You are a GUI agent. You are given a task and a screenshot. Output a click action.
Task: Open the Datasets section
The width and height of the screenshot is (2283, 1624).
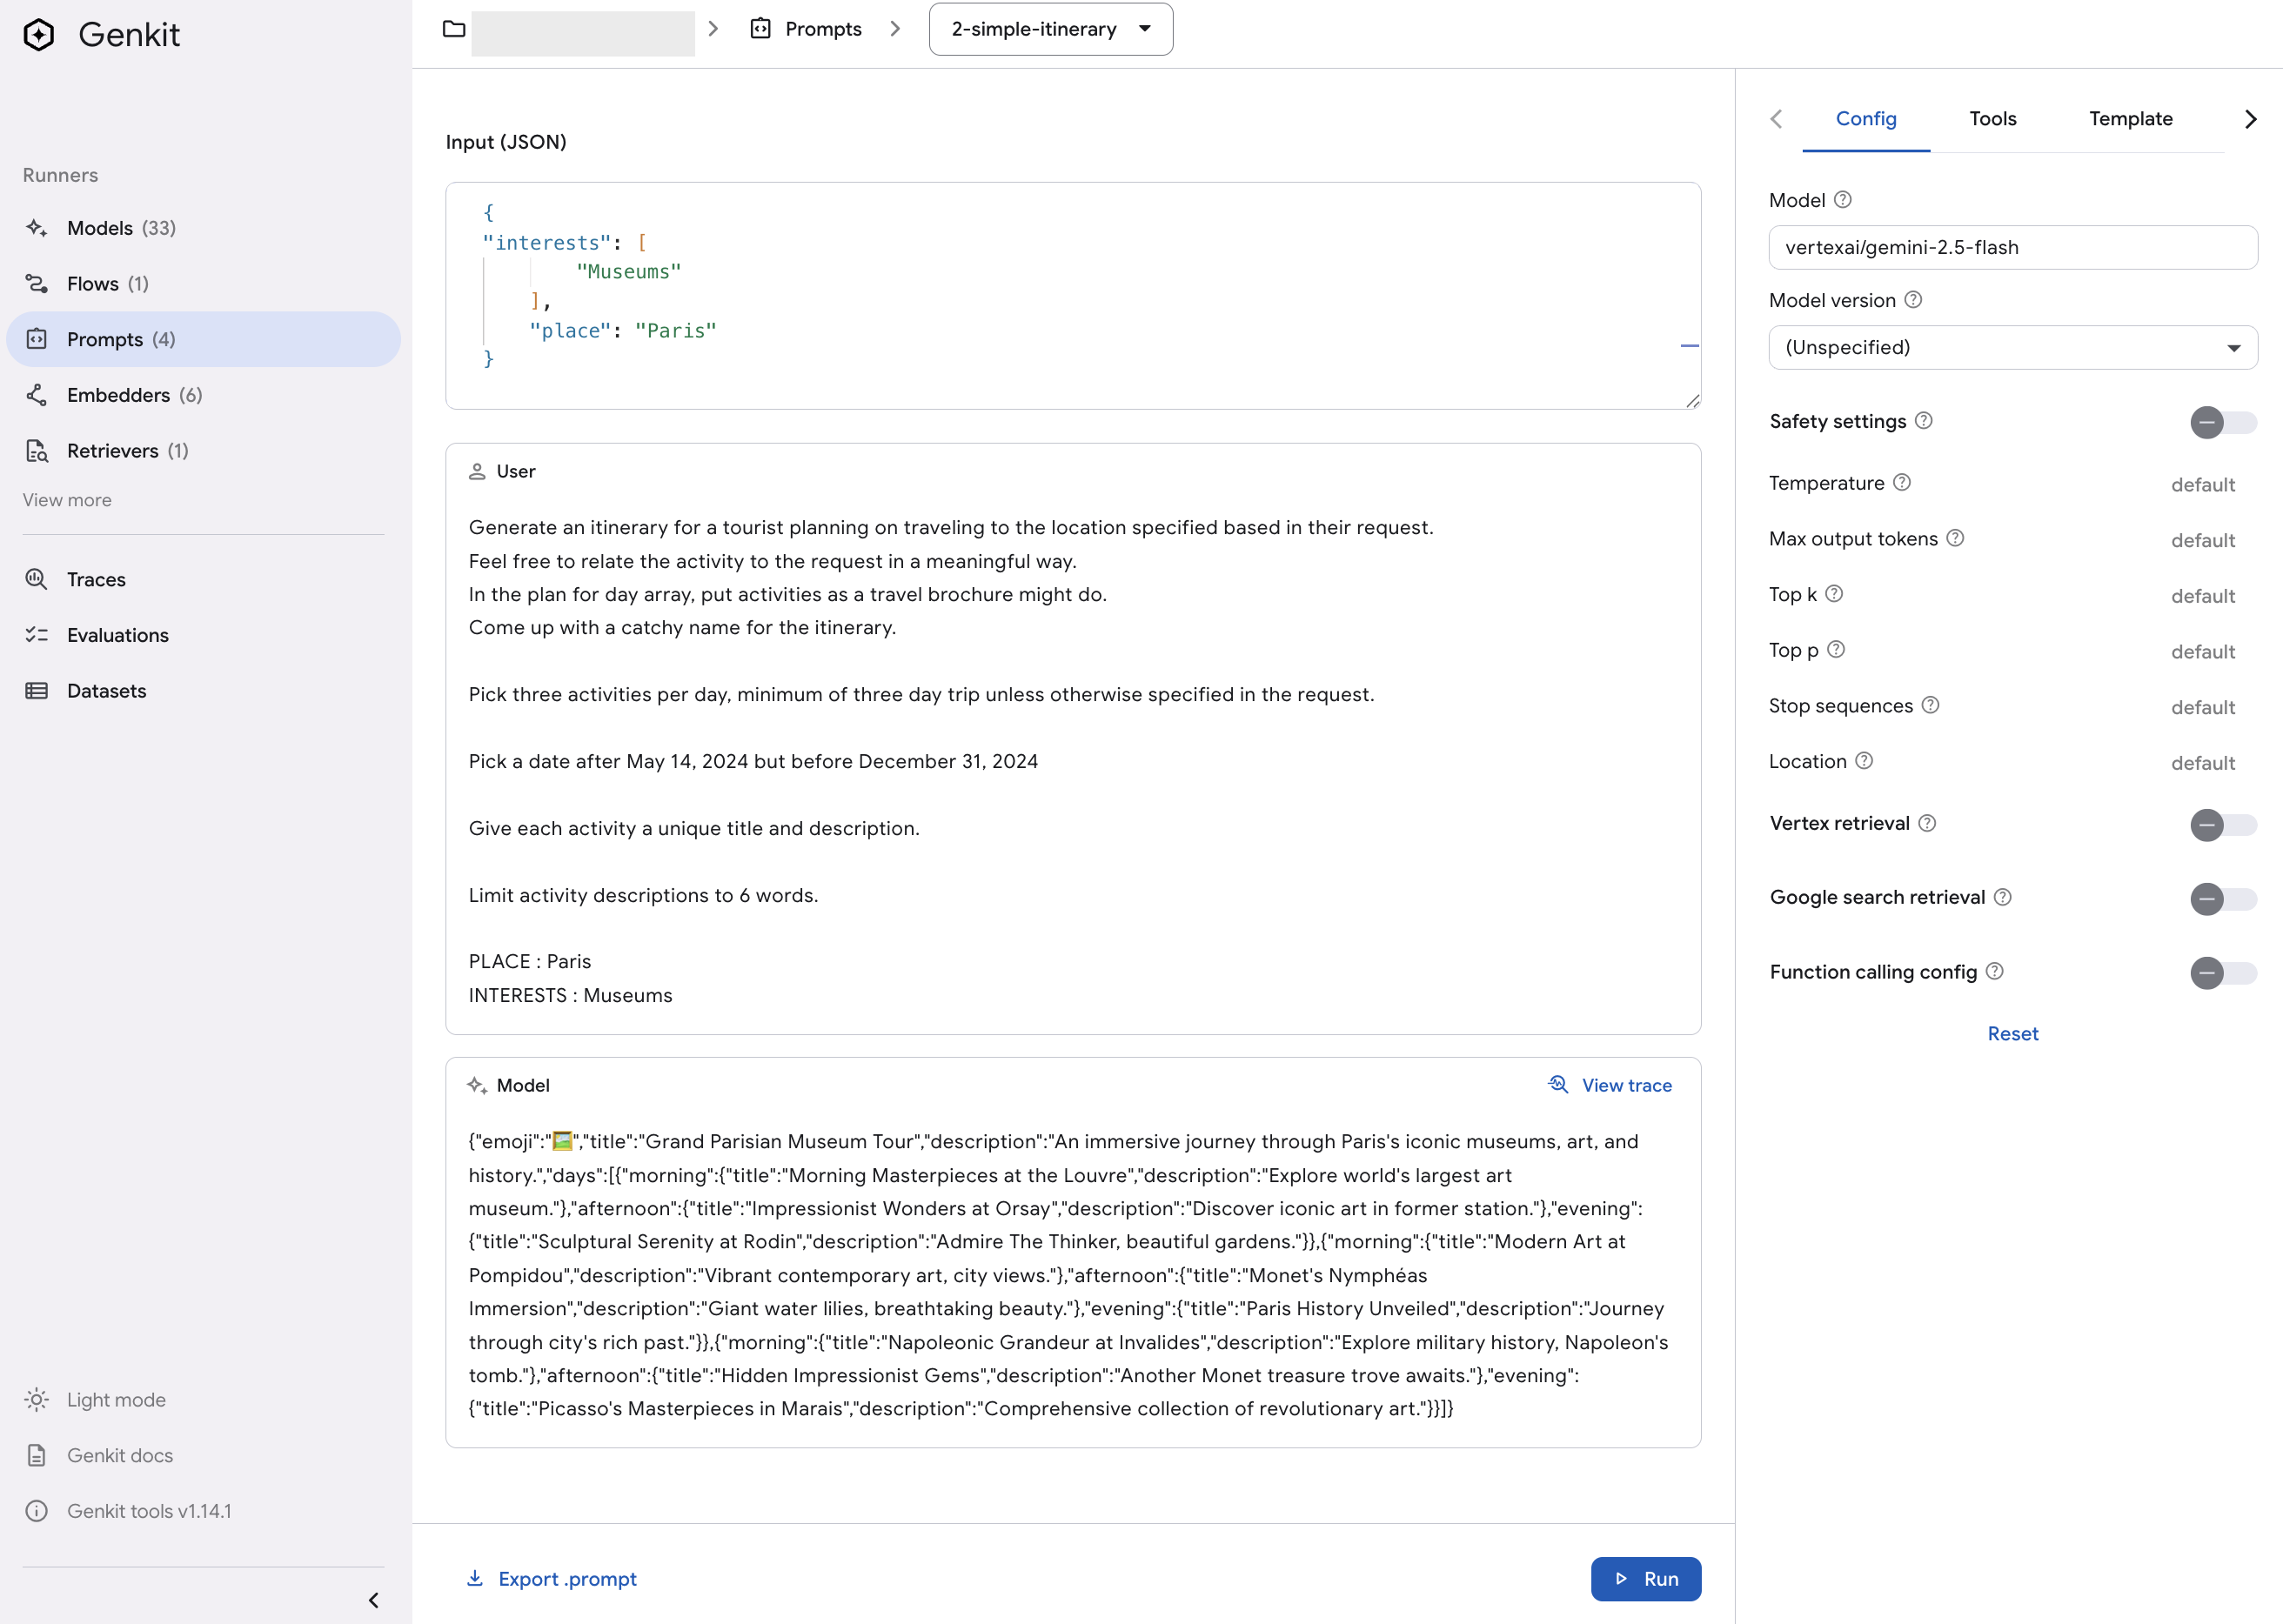pos(107,690)
